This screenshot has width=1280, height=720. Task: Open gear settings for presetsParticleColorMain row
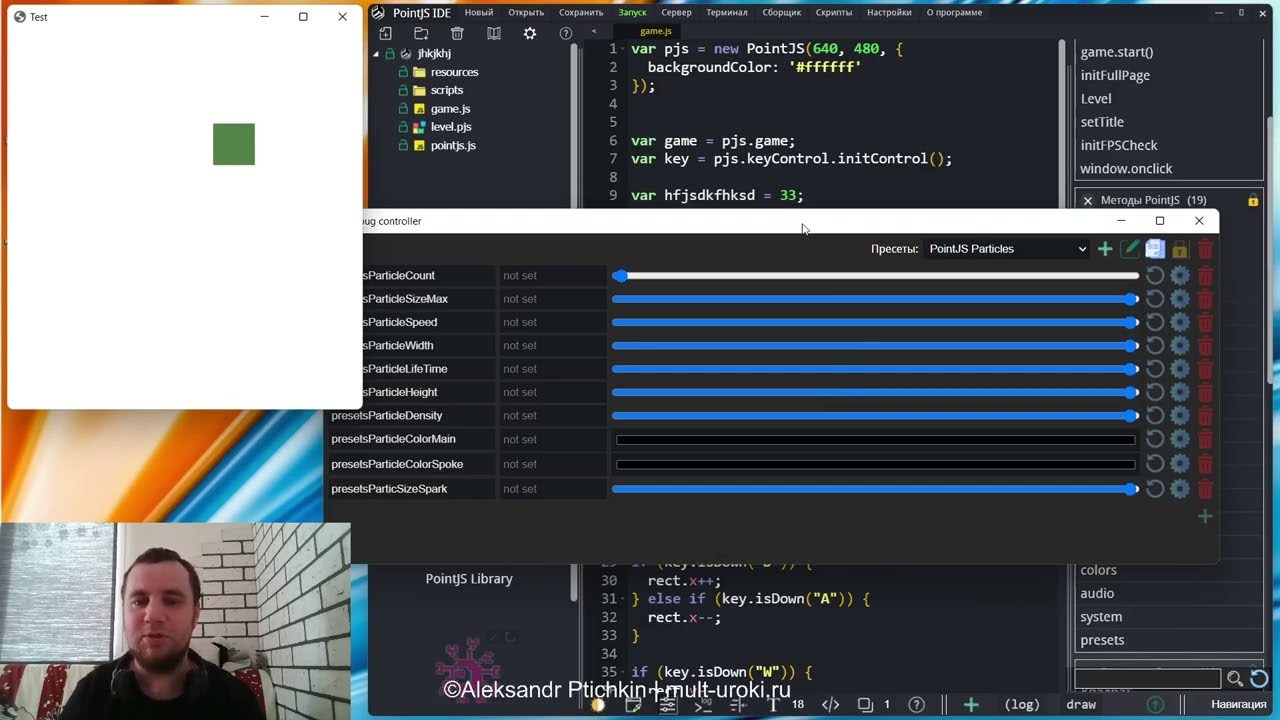tap(1180, 439)
